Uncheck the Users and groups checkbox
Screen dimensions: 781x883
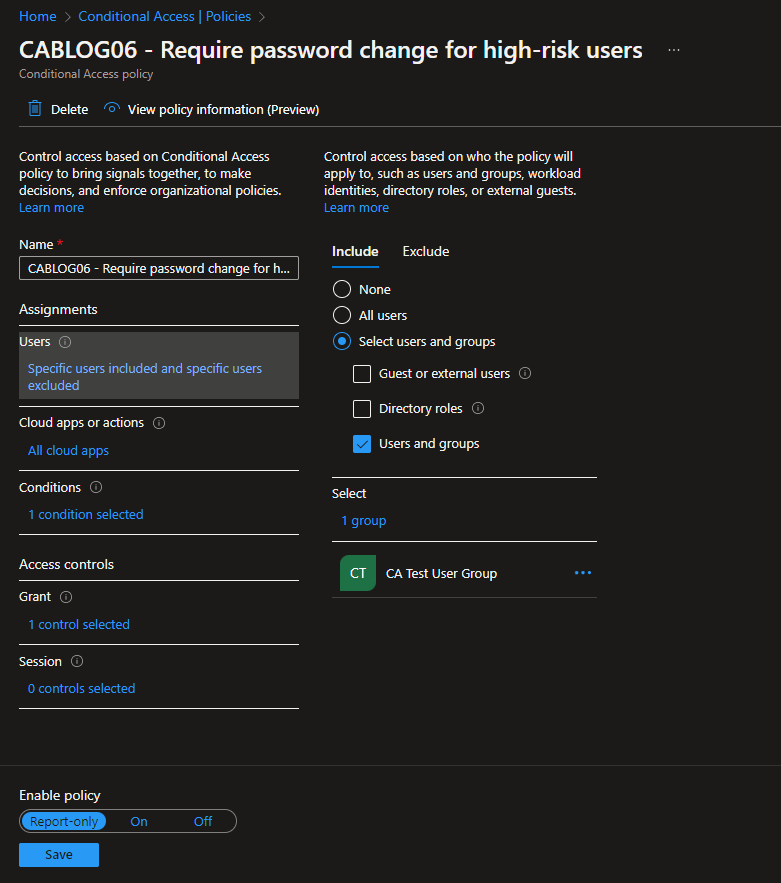click(362, 444)
